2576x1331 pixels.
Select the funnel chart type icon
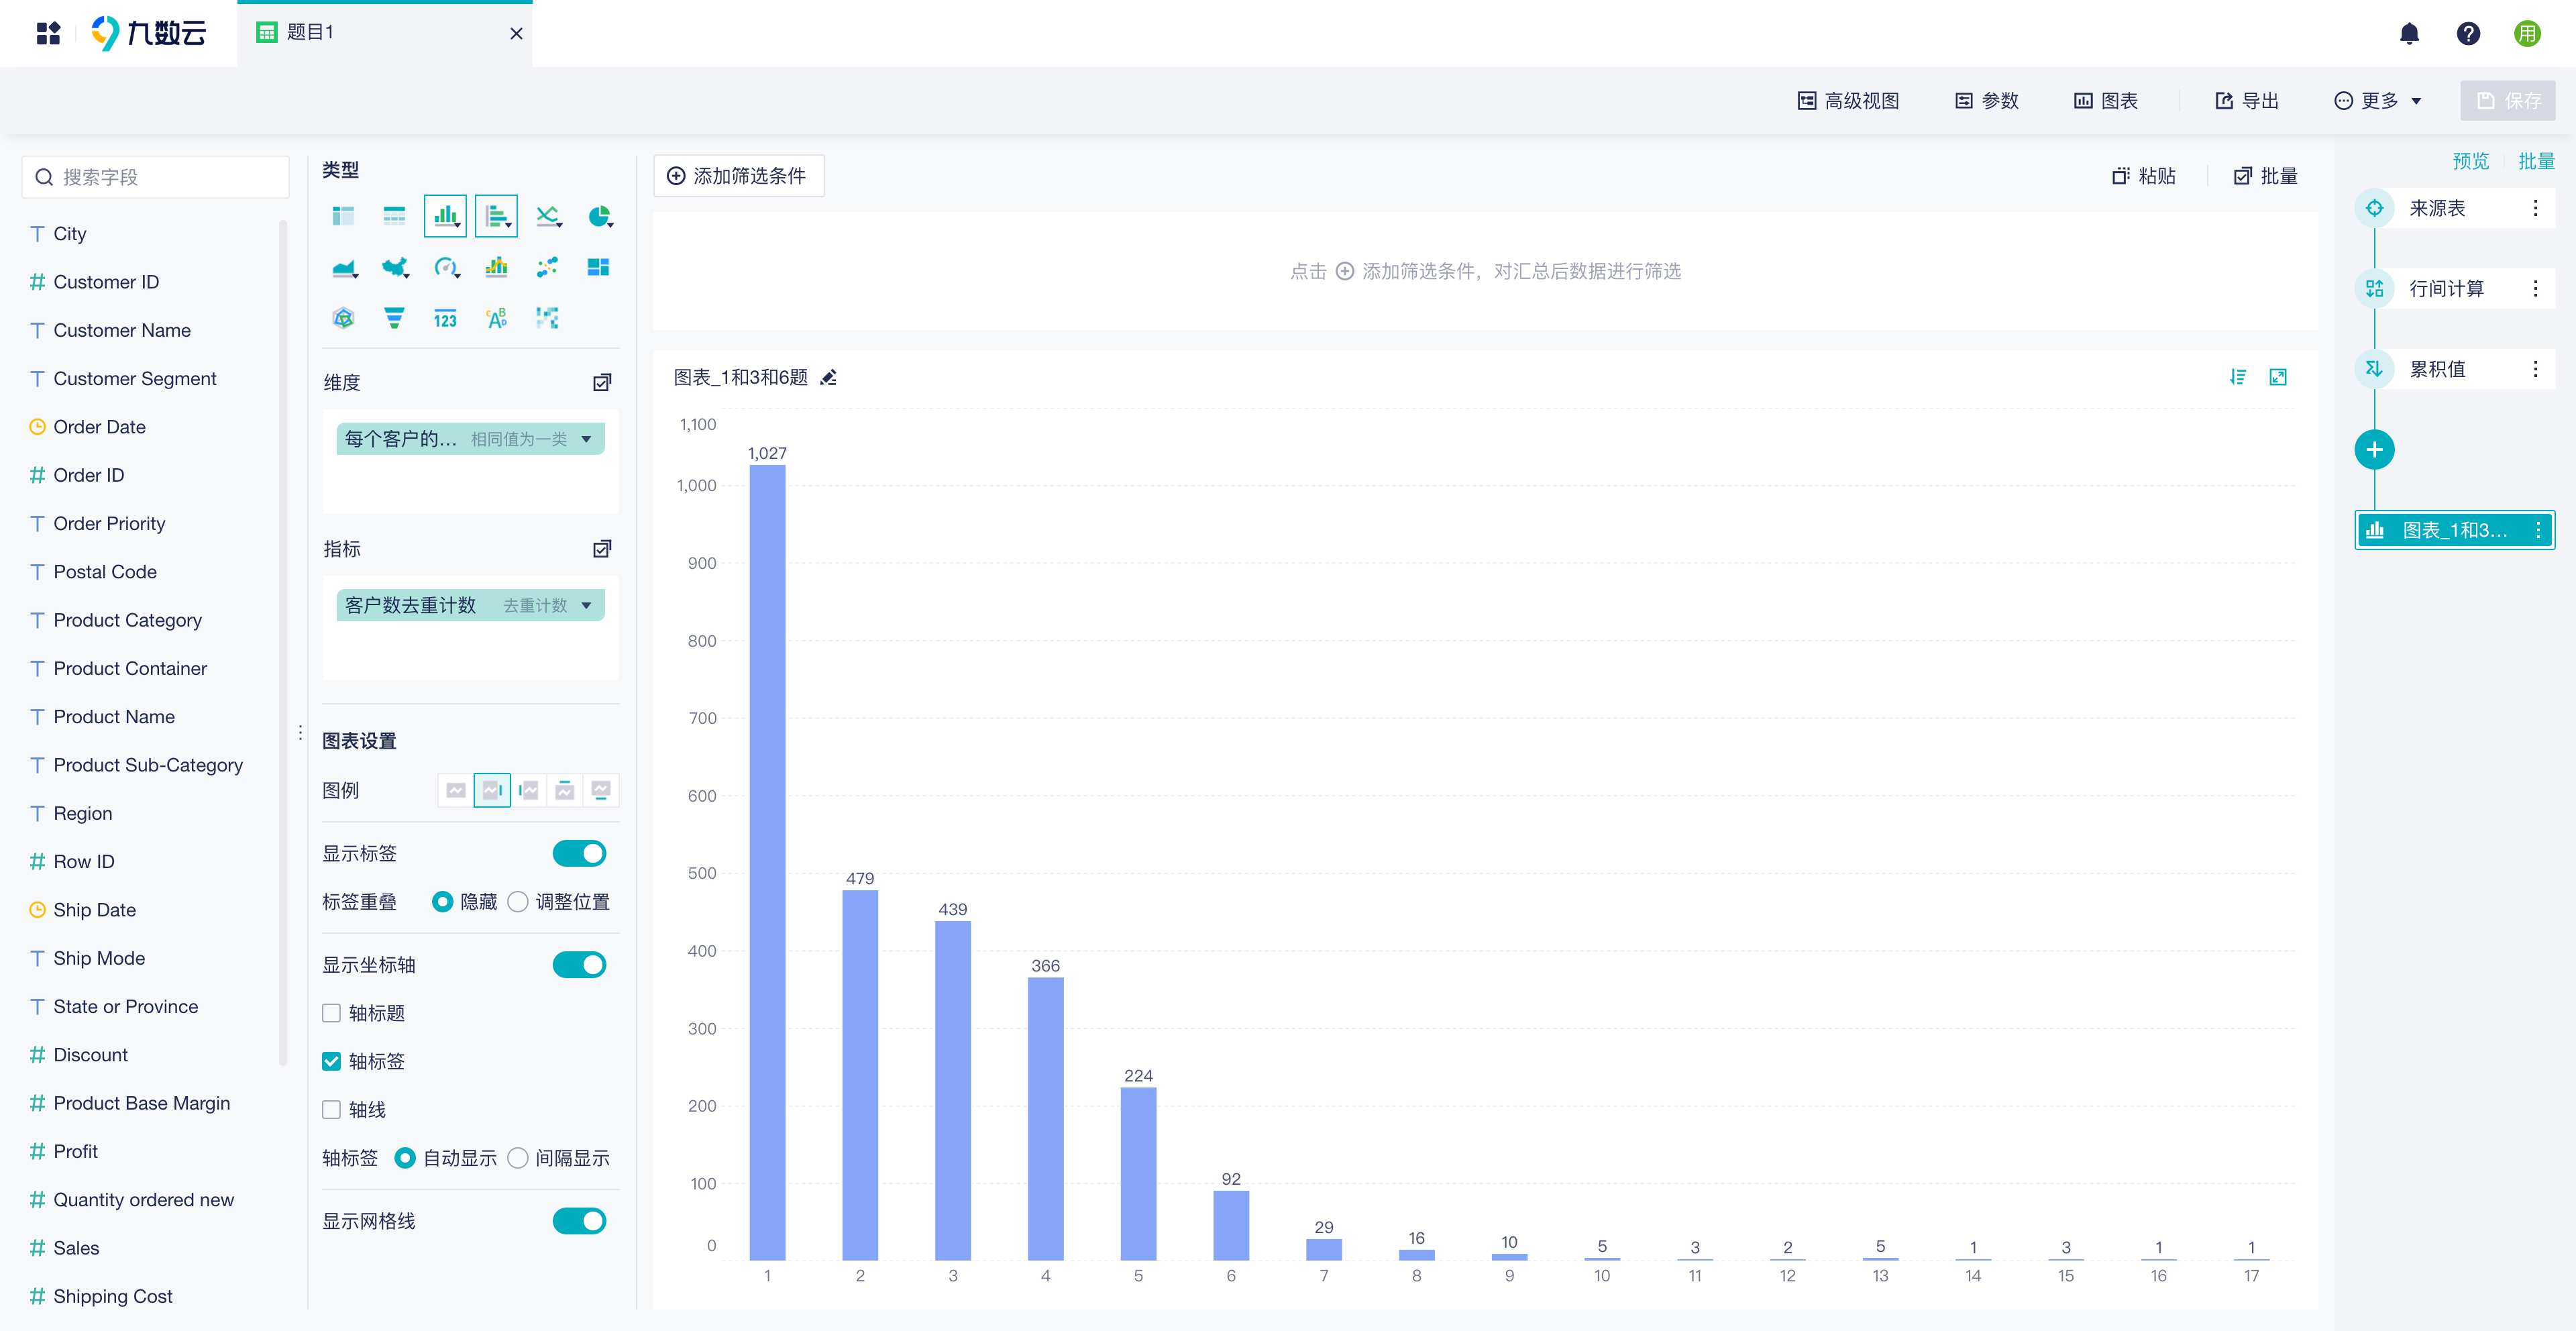(394, 318)
